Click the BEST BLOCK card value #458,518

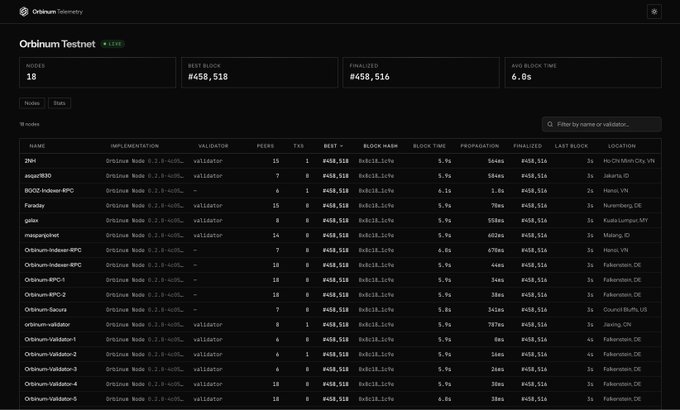pos(208,77)
